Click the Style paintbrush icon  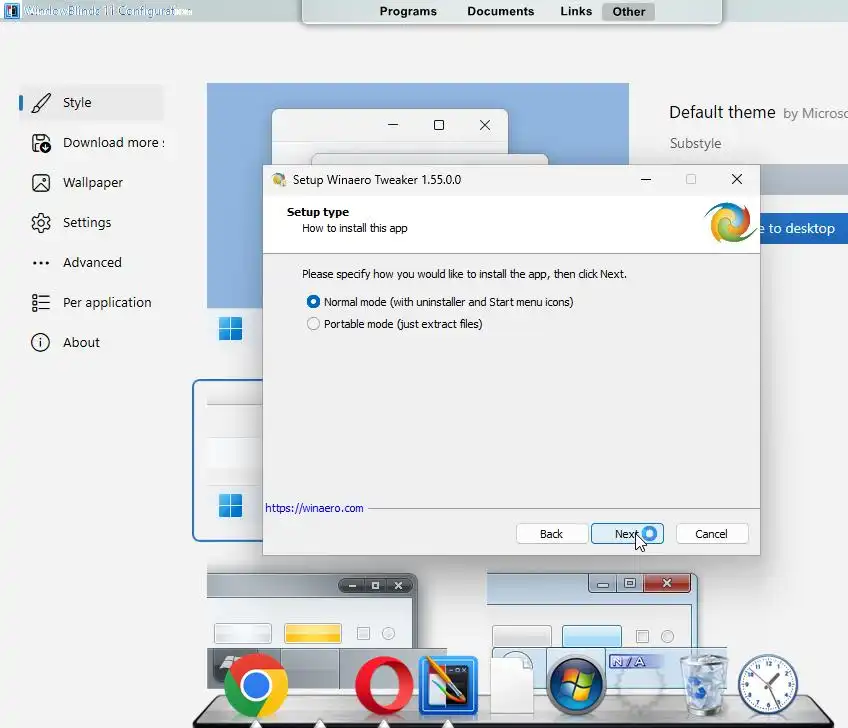point(41,103)
